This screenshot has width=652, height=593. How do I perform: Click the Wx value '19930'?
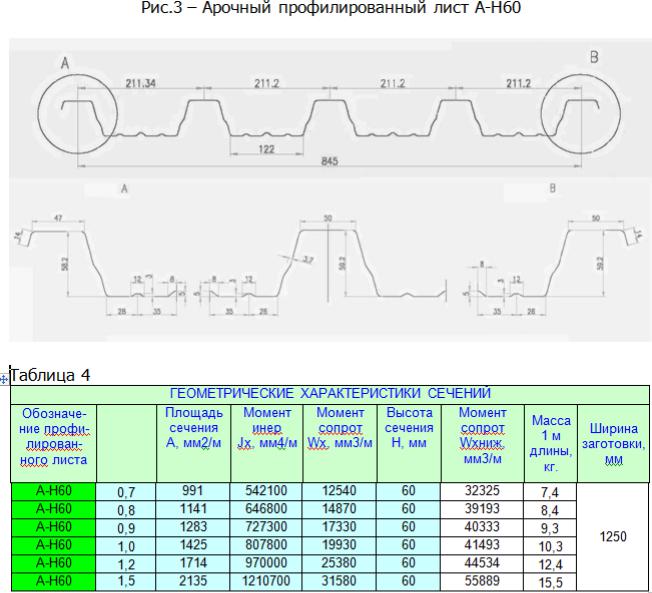(x=339, y=545)
